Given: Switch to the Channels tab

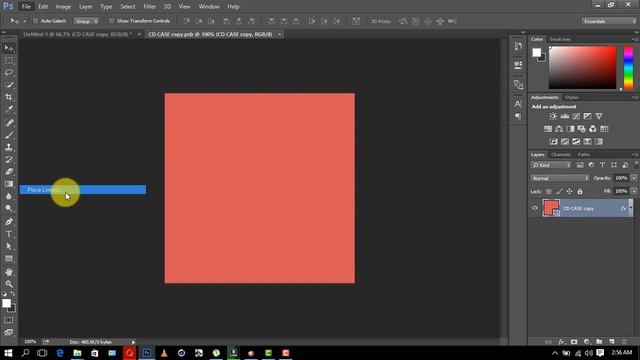Looking at the screenshot, I should coord(561,155).
